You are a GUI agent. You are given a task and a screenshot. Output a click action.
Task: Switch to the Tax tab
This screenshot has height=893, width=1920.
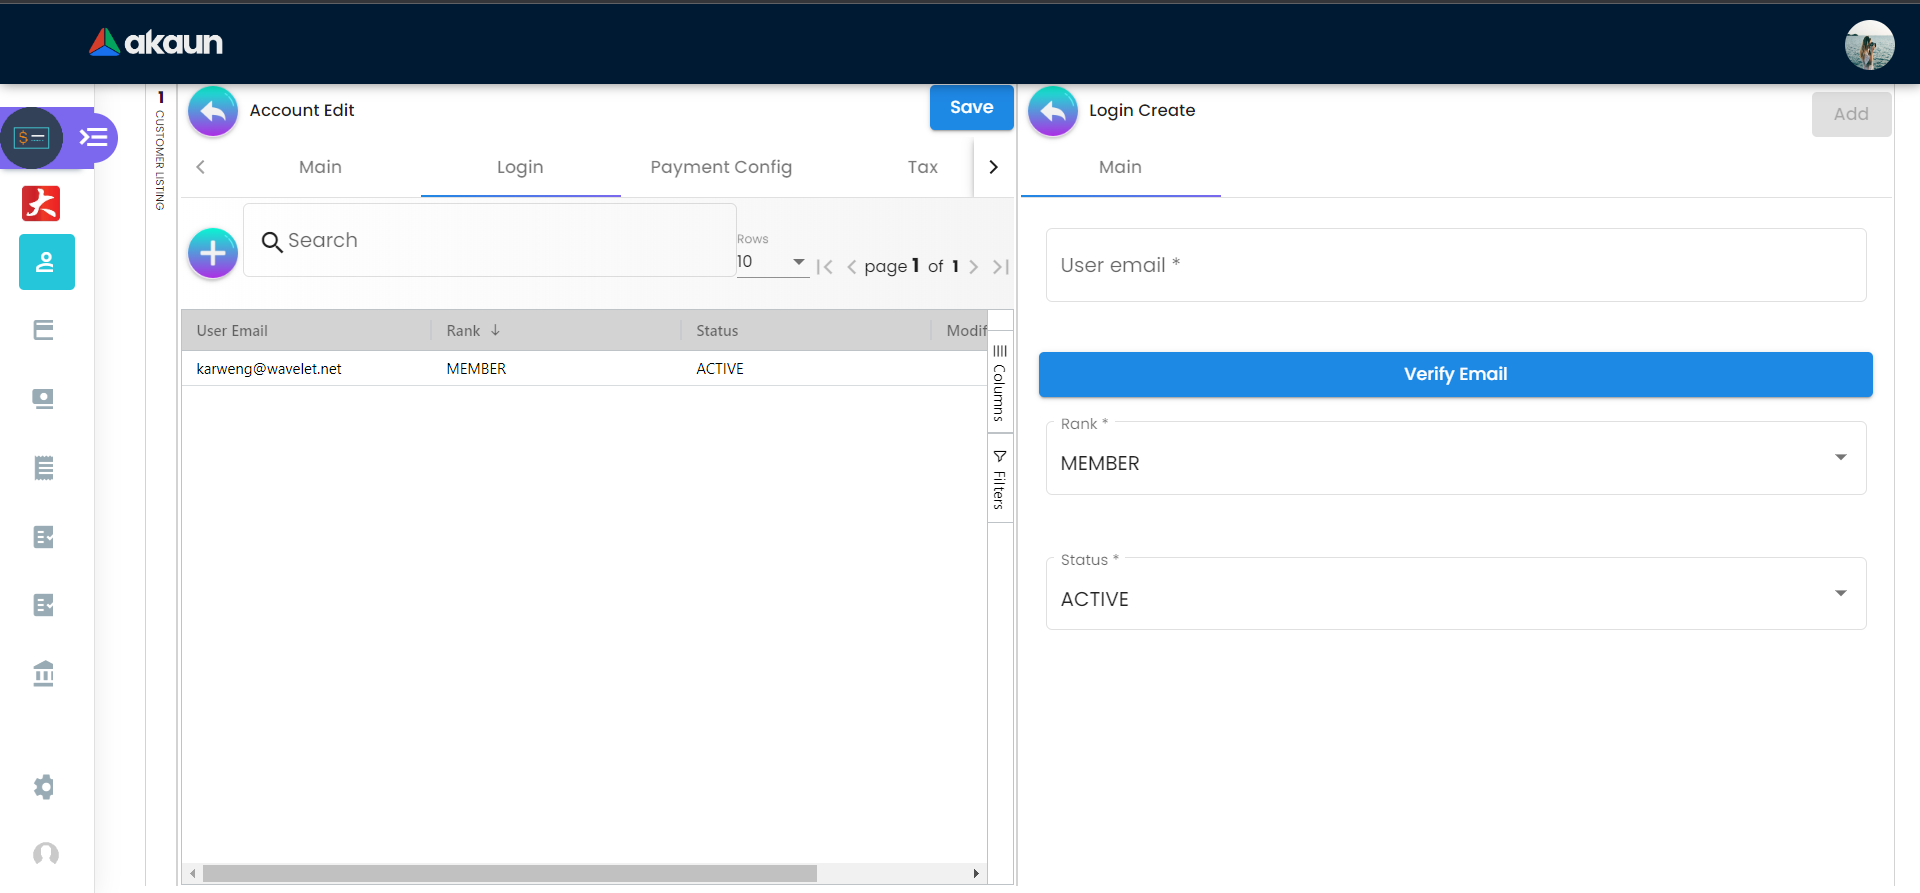(x=922, y=167)
